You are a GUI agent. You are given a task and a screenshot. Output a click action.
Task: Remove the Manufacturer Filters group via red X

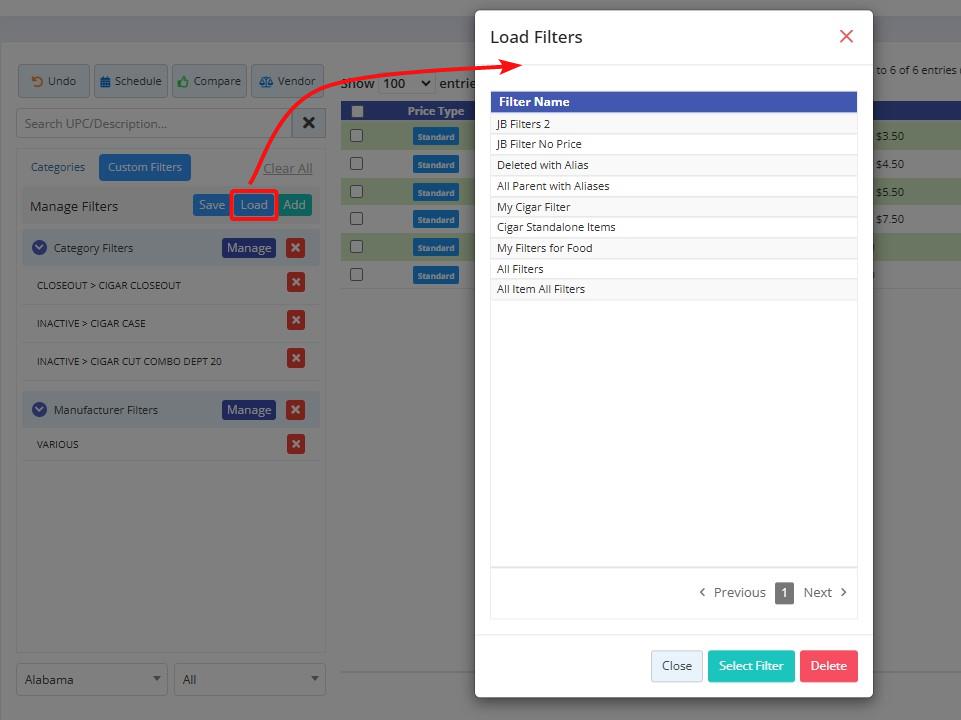coord(295,409)
